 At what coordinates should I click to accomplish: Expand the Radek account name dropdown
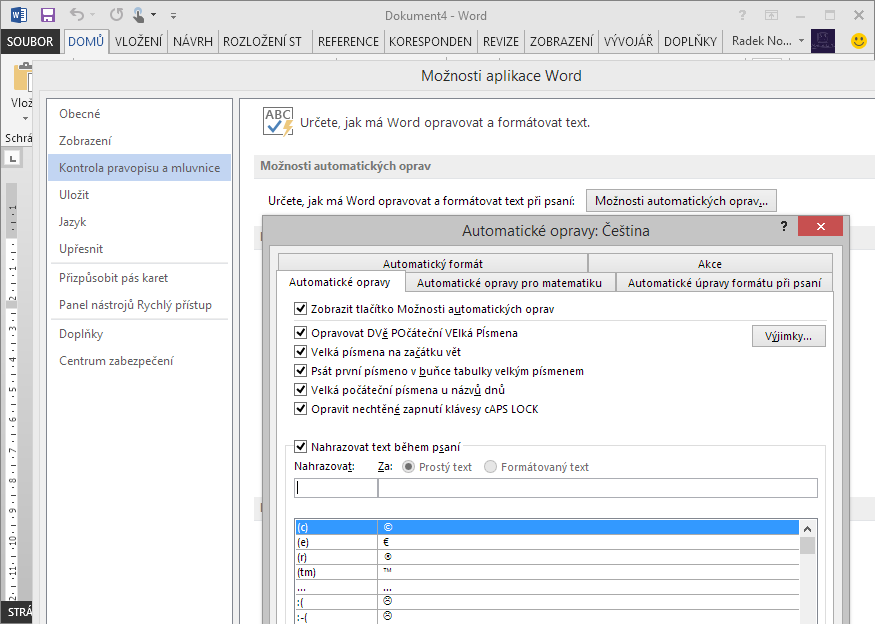(801, 41)
